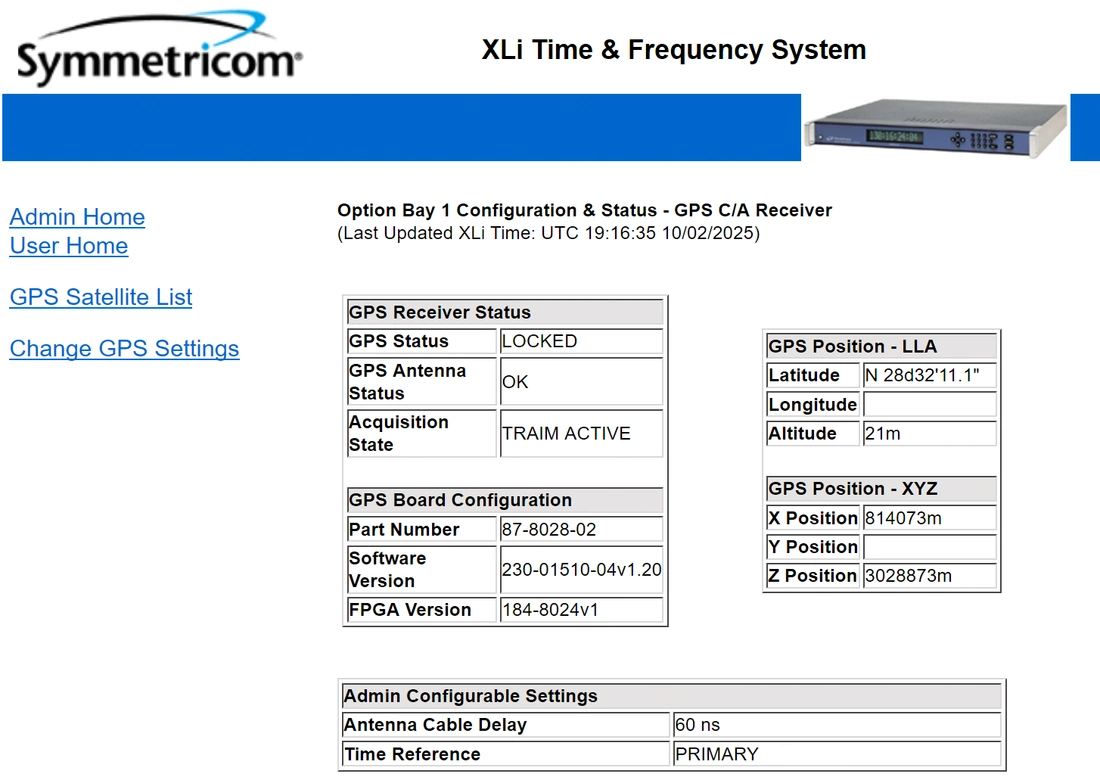Screen dimensions: 1100x777
Task: Select the Z Position 3028873m value
Action: 908,576
